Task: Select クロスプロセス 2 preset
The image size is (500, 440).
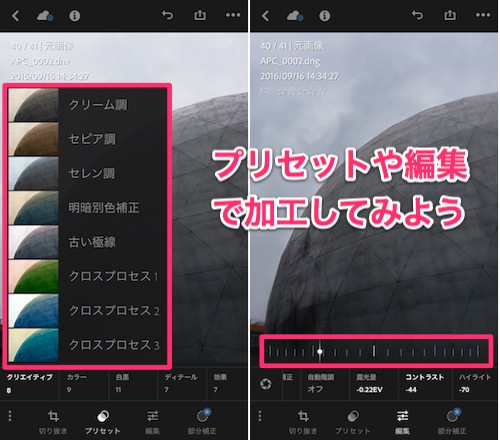Action: (87, 311)
